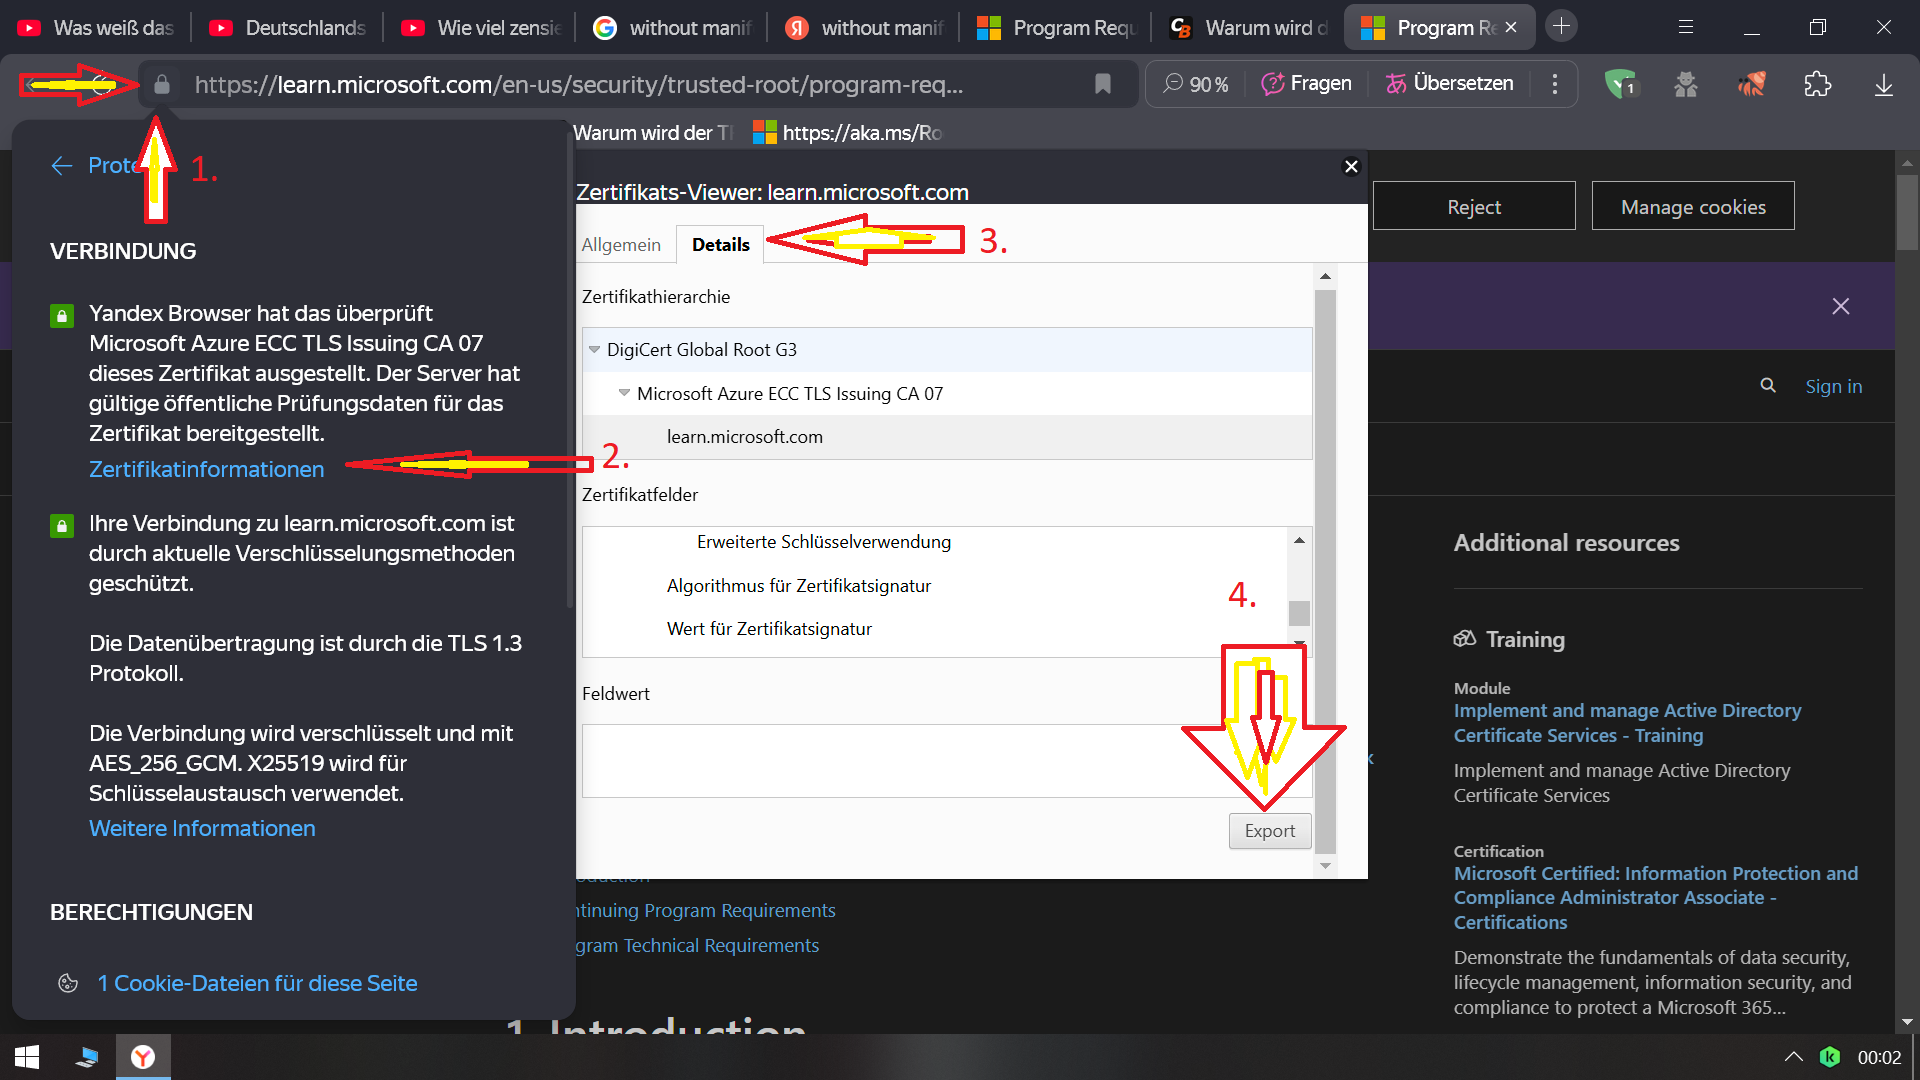Click the Fragen assistant button
1920x1080 pixels.
(1306, 84)
